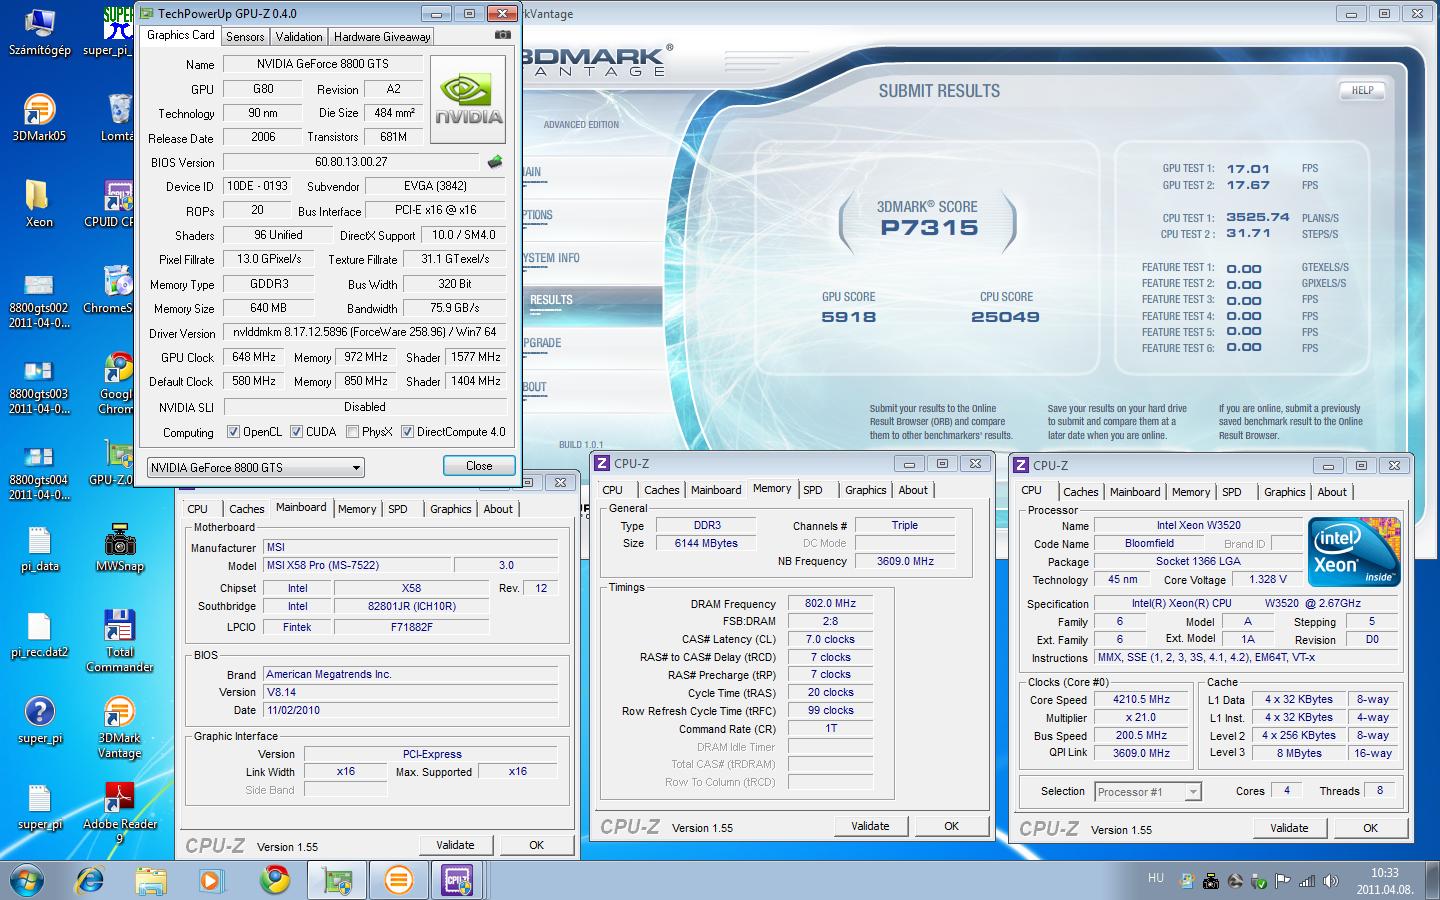
Task: Toggle the OpenCL checkbox
Action: pyautogui.click(x=233, y=432)
